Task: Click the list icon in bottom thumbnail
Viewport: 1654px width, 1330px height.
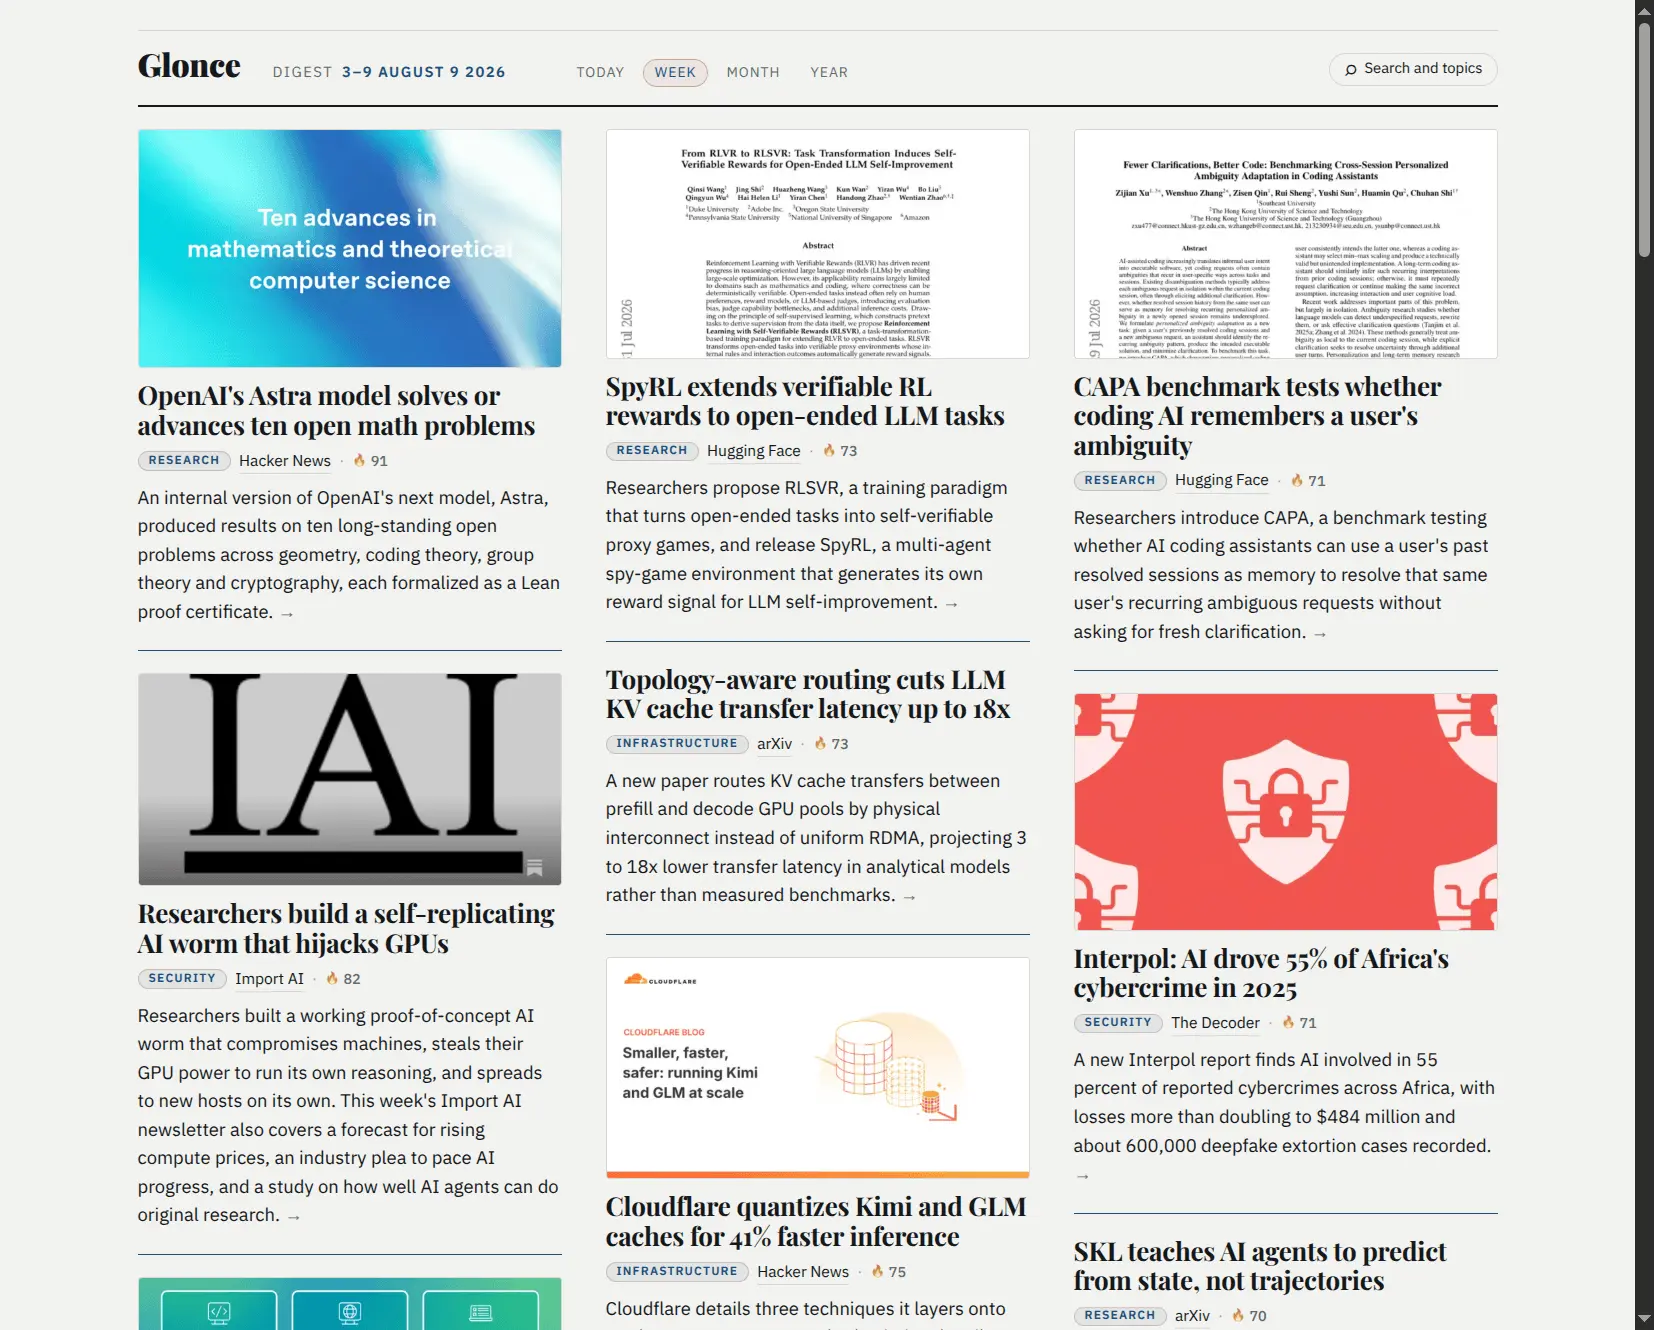Action: click(x=481, y=1312)
